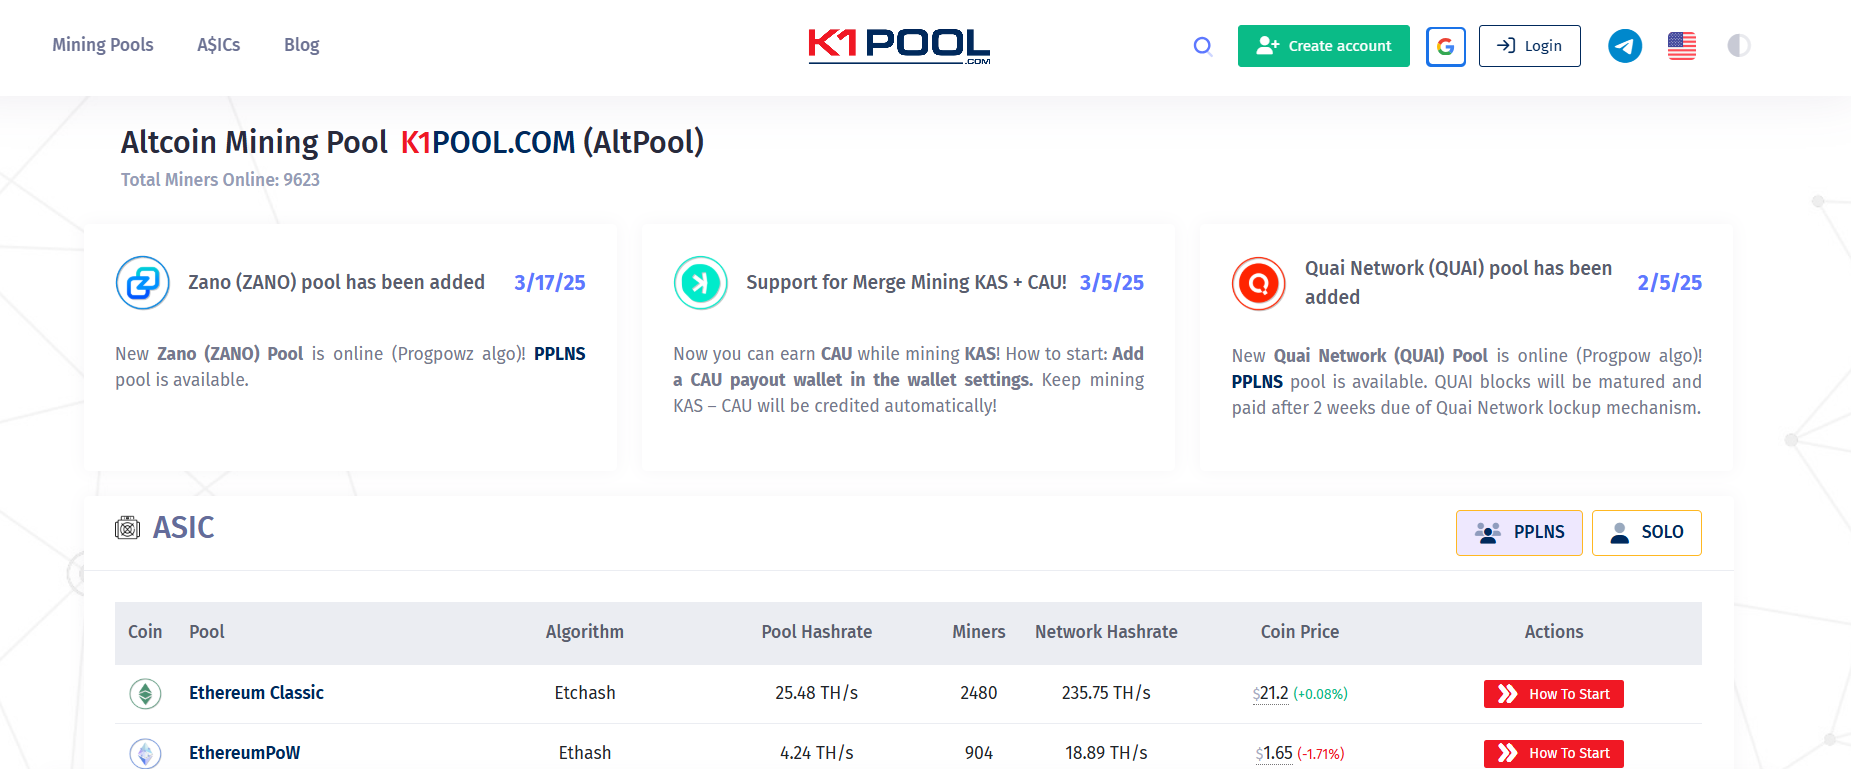Open the Blog menu item
The image size is (1851, 769).
tap(302, 45)
